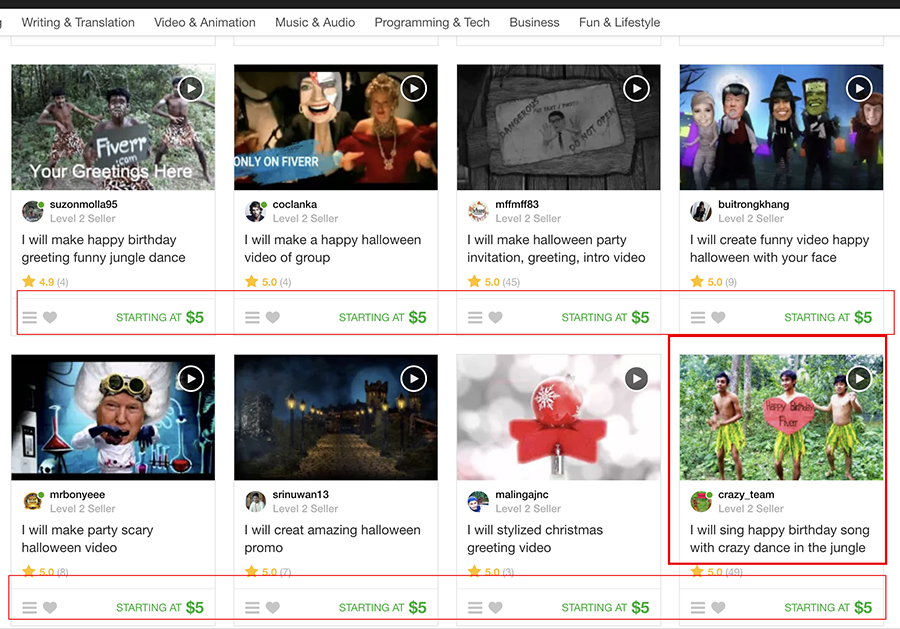
Task: Click crazy_team seller username
Action: tap(746, 495)
